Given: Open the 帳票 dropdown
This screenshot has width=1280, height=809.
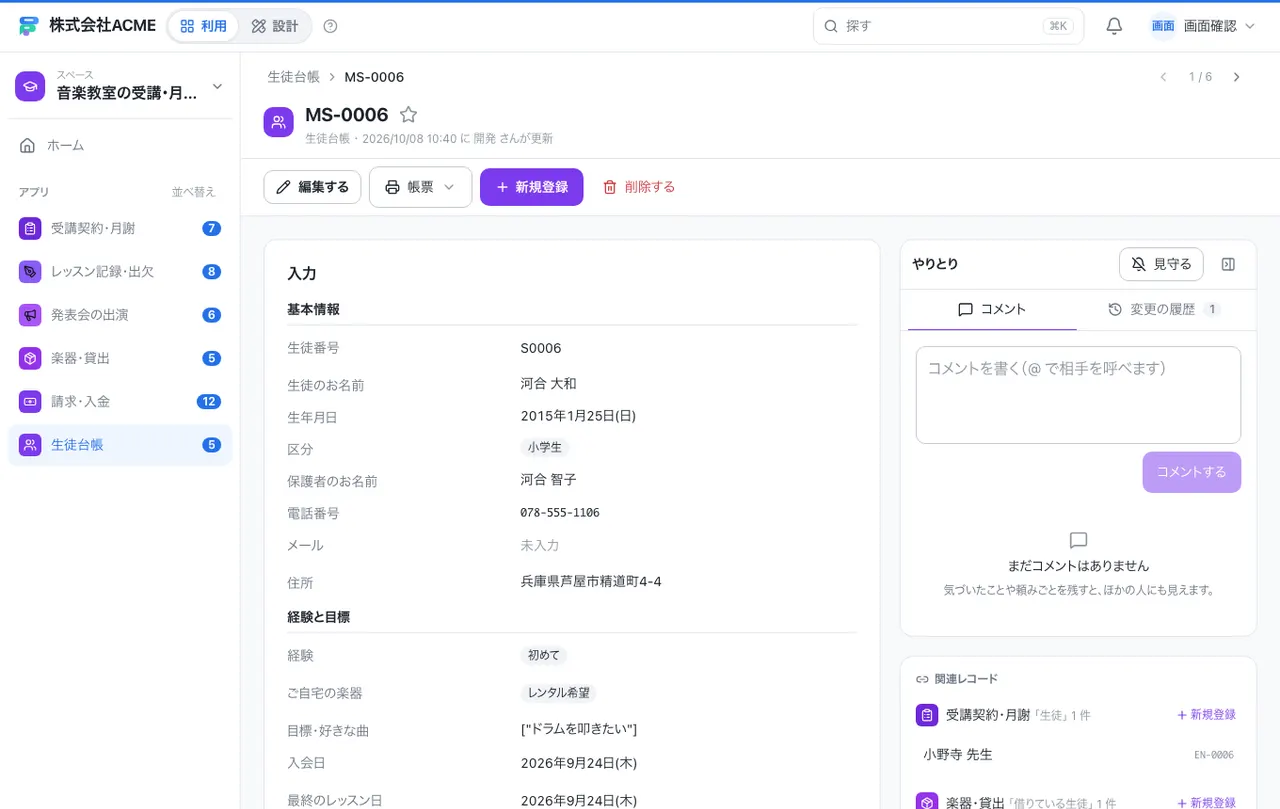Looking at the screenshot, I should coord(420,187).
